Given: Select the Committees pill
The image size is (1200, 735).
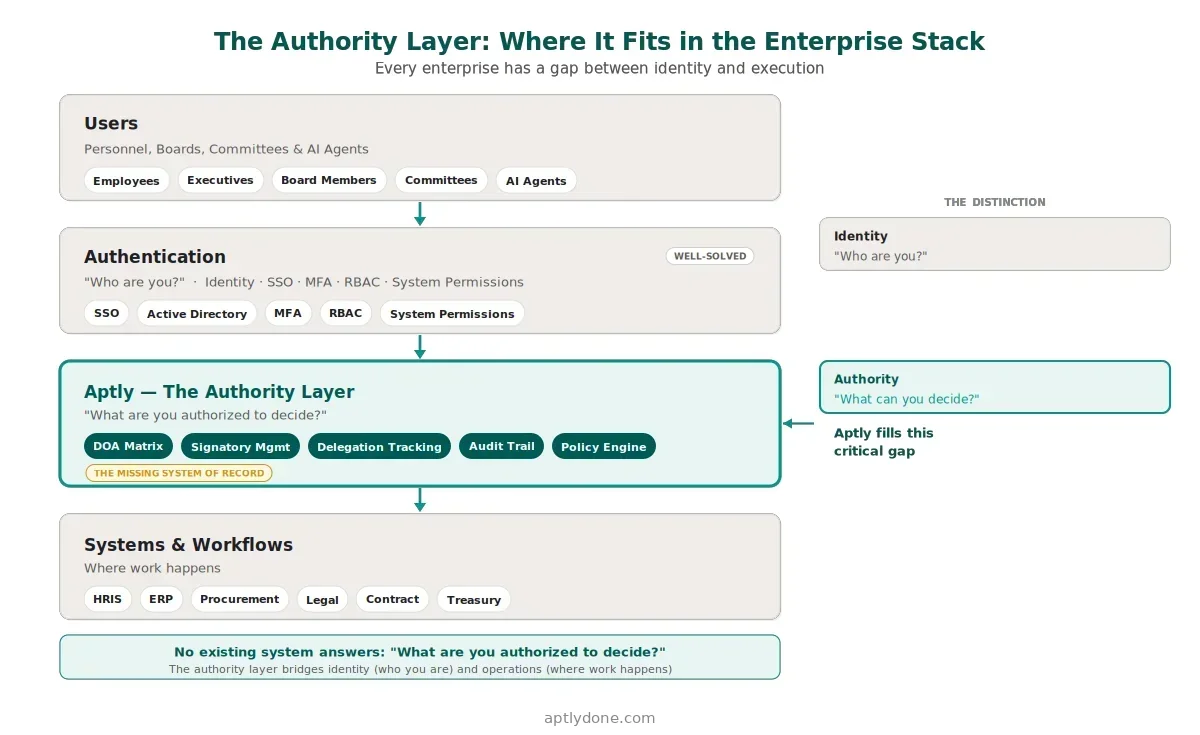Looking at the screenshot, I should pos(441,180).
